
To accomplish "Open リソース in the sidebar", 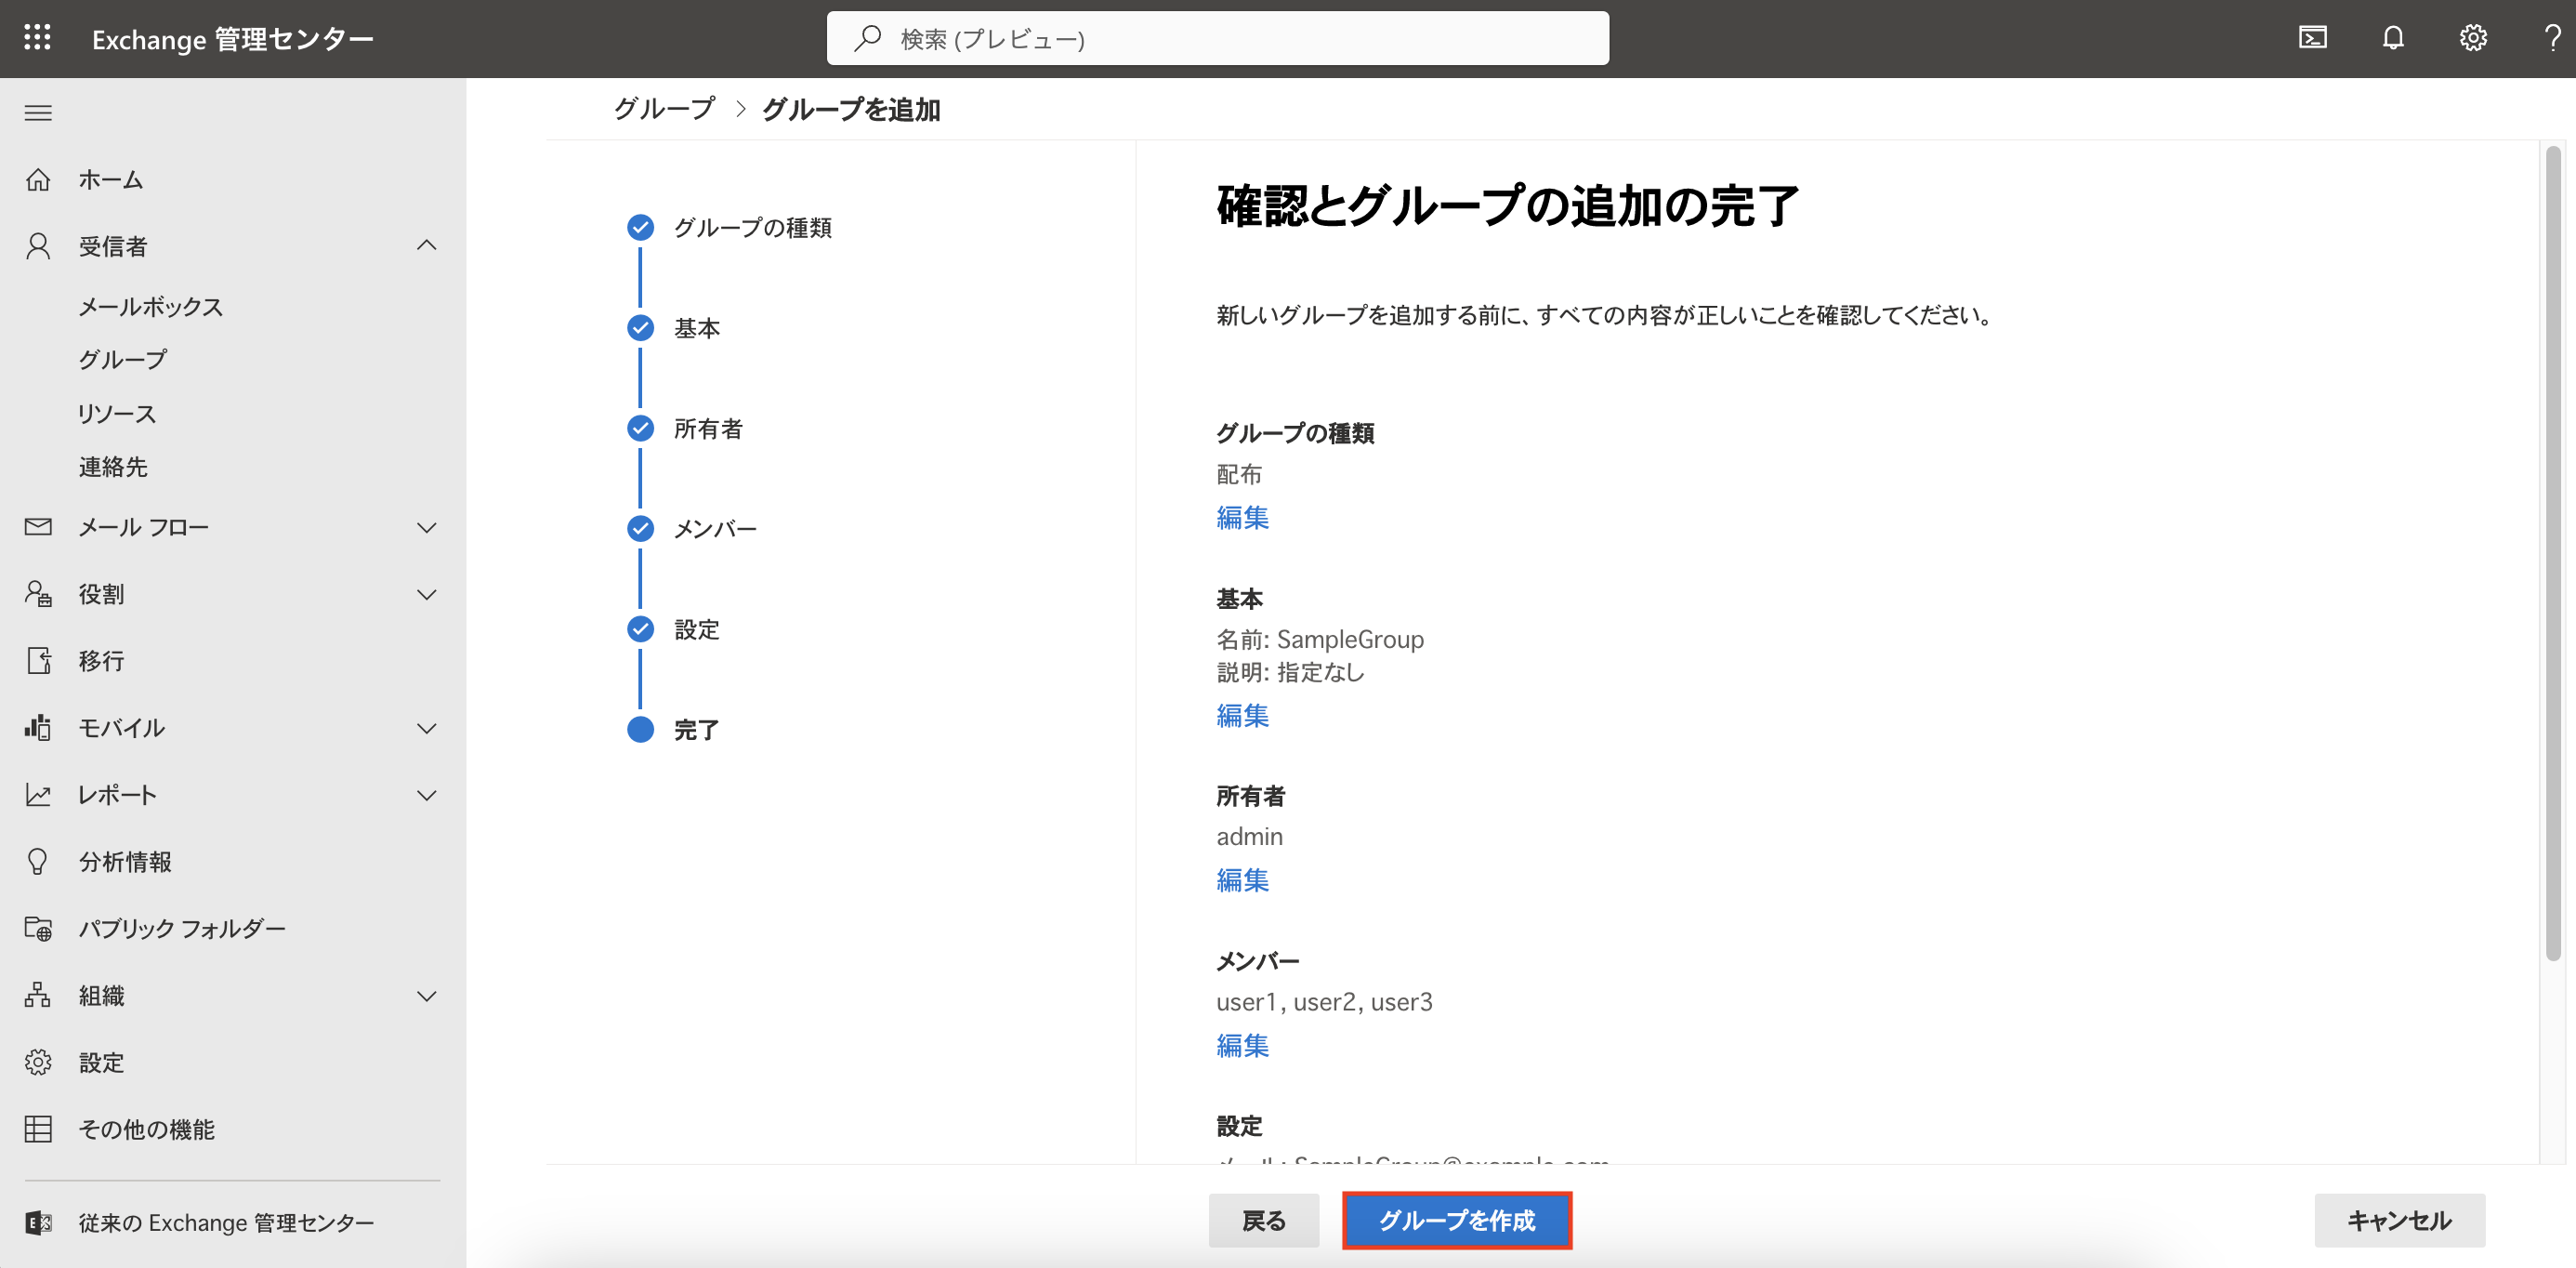I will tap(117, 413).
